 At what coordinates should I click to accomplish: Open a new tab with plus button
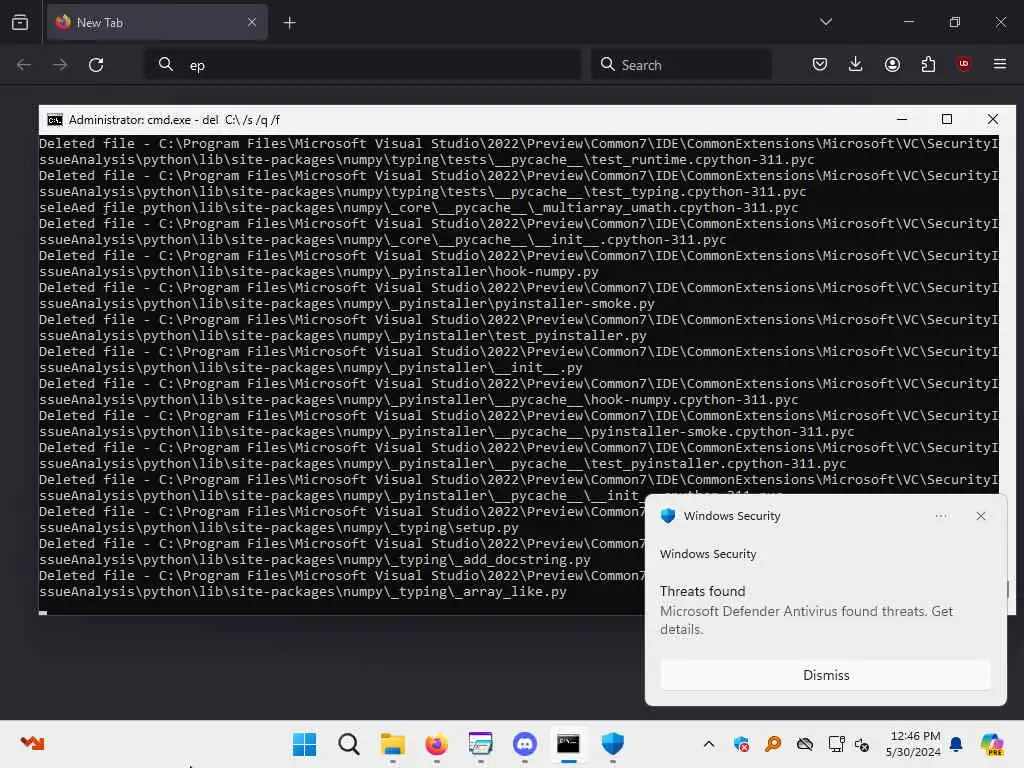point(289,23)
